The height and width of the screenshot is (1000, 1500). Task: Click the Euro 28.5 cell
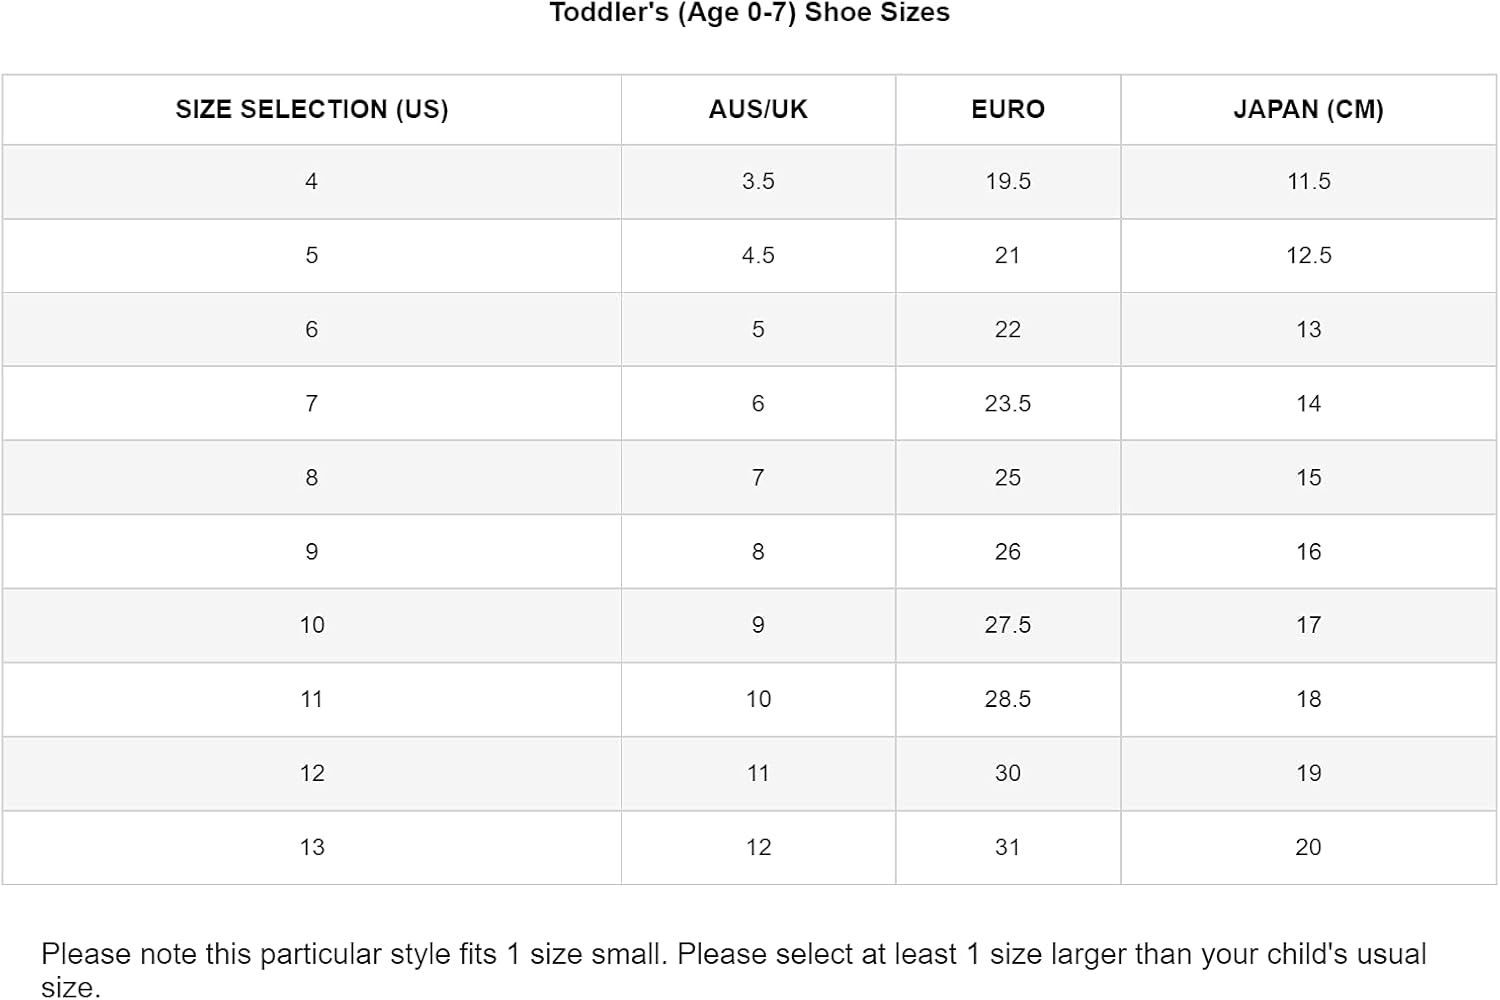click(1008, 699)
